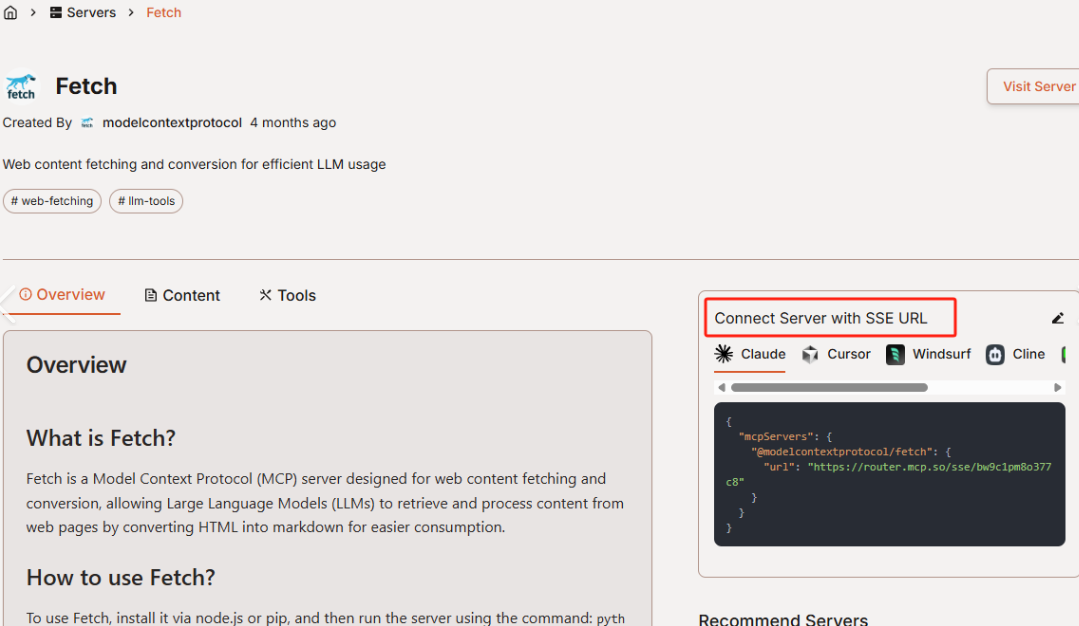Open the Servers breadcrumb link
The image size is (1079, 626).
[83, 12]
